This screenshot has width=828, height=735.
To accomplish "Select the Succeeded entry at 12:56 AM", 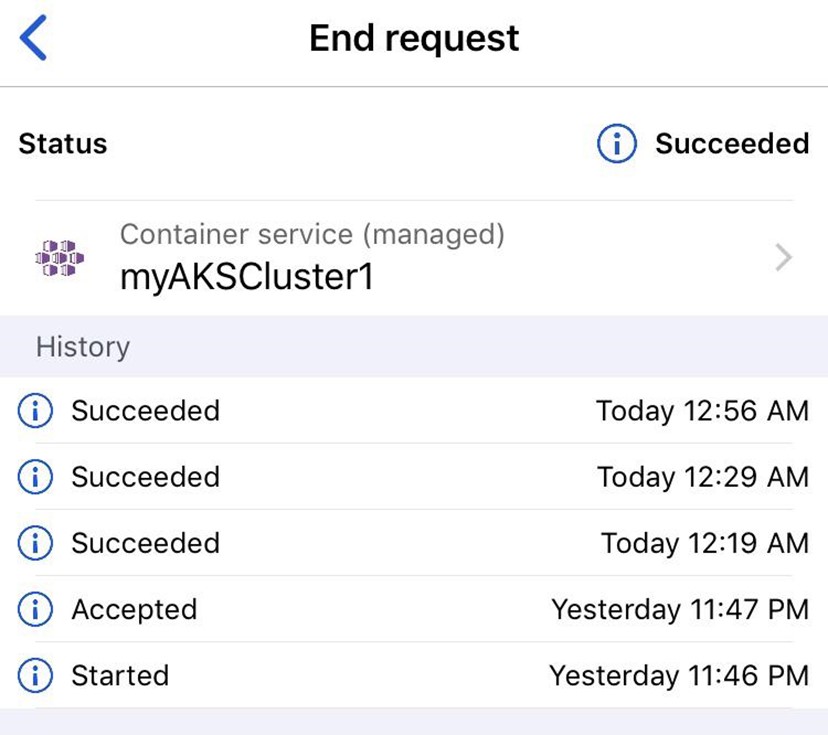I will pos(414,410).
